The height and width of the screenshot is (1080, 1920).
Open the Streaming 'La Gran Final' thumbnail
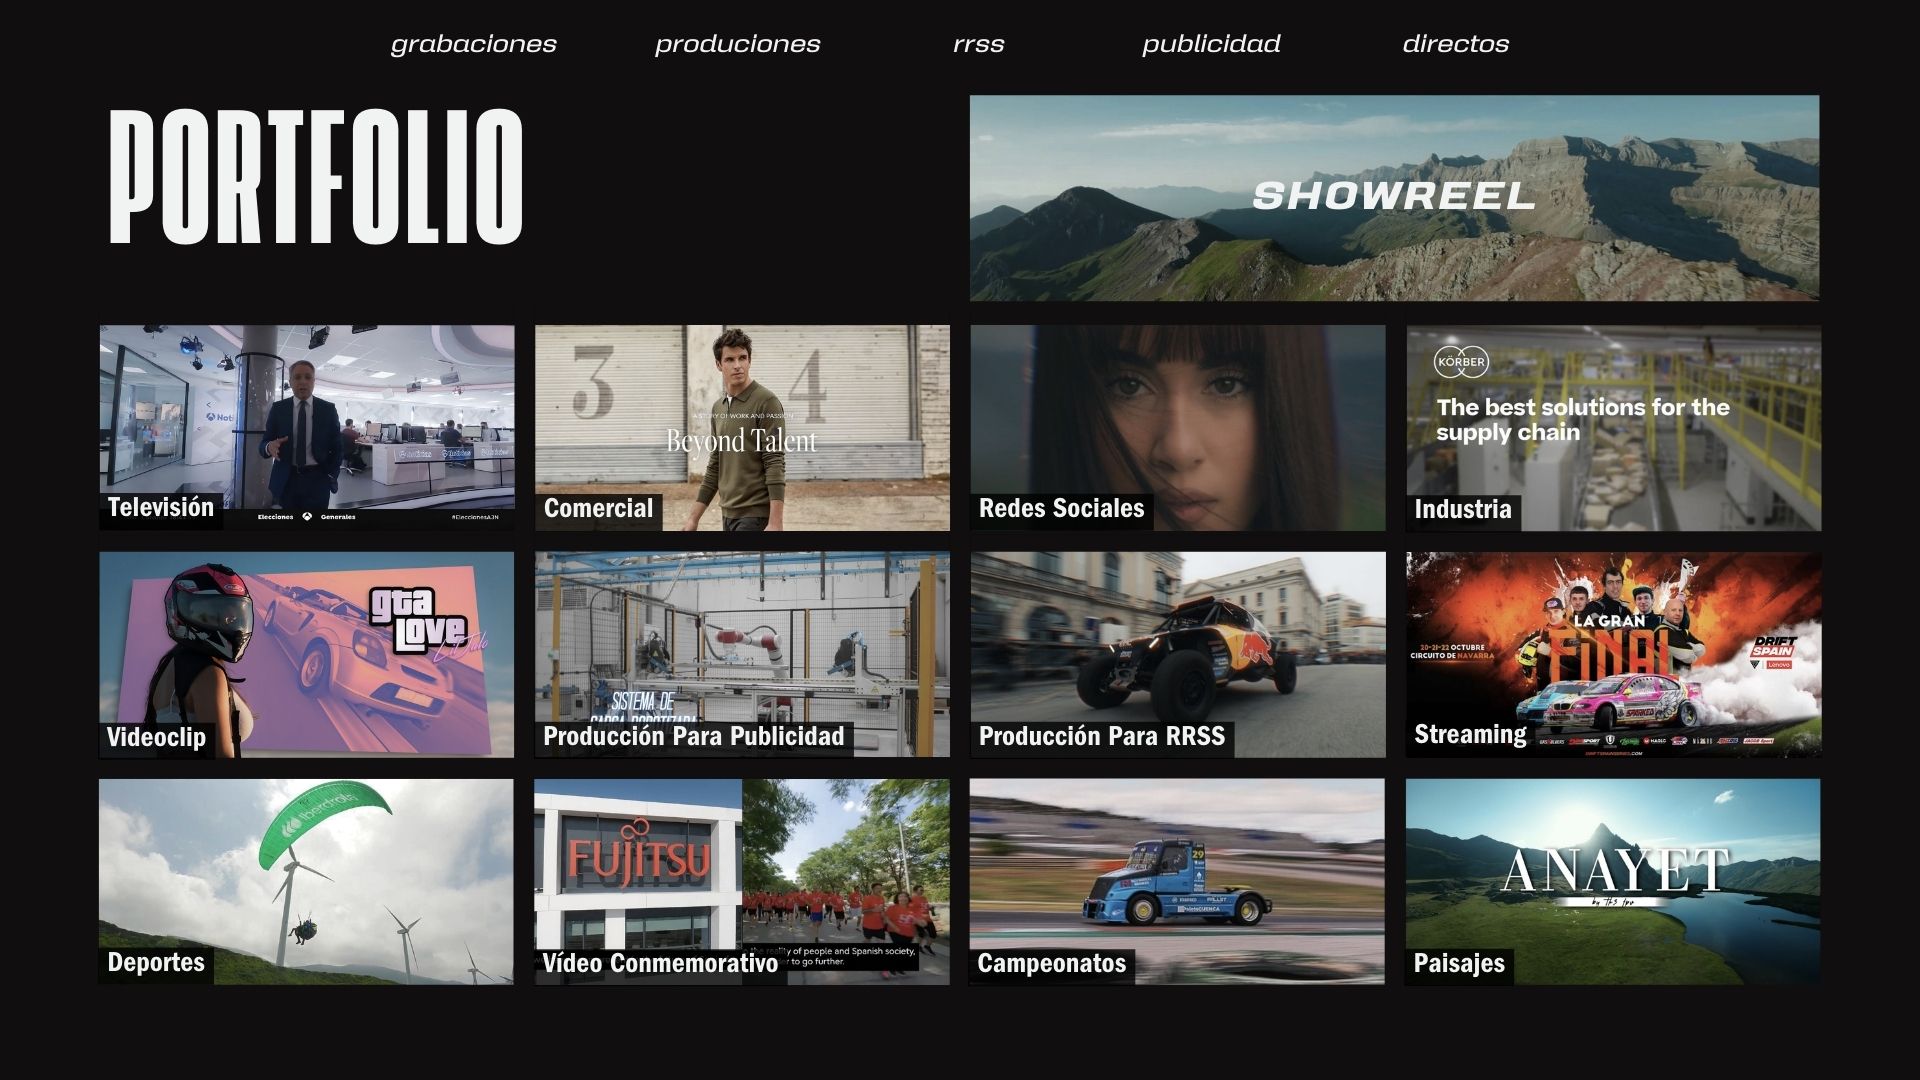1612,655
